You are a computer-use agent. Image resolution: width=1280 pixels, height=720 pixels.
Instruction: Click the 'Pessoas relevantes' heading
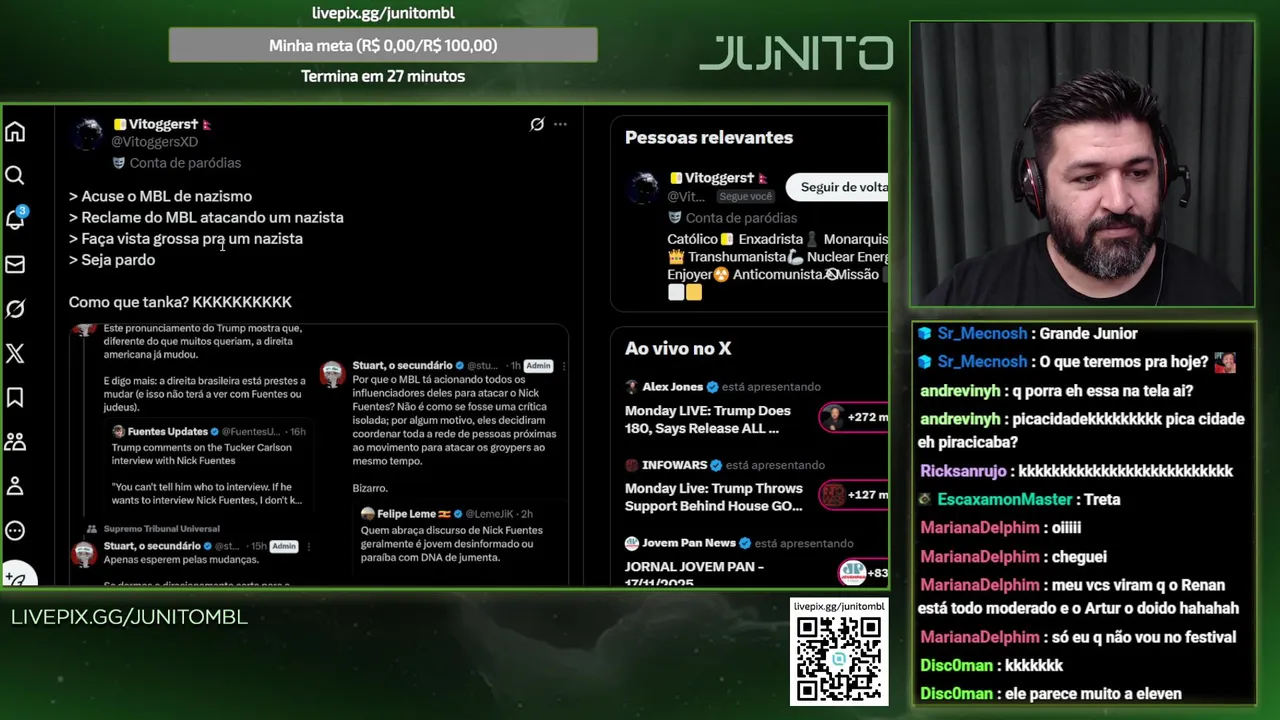point(709,138)
